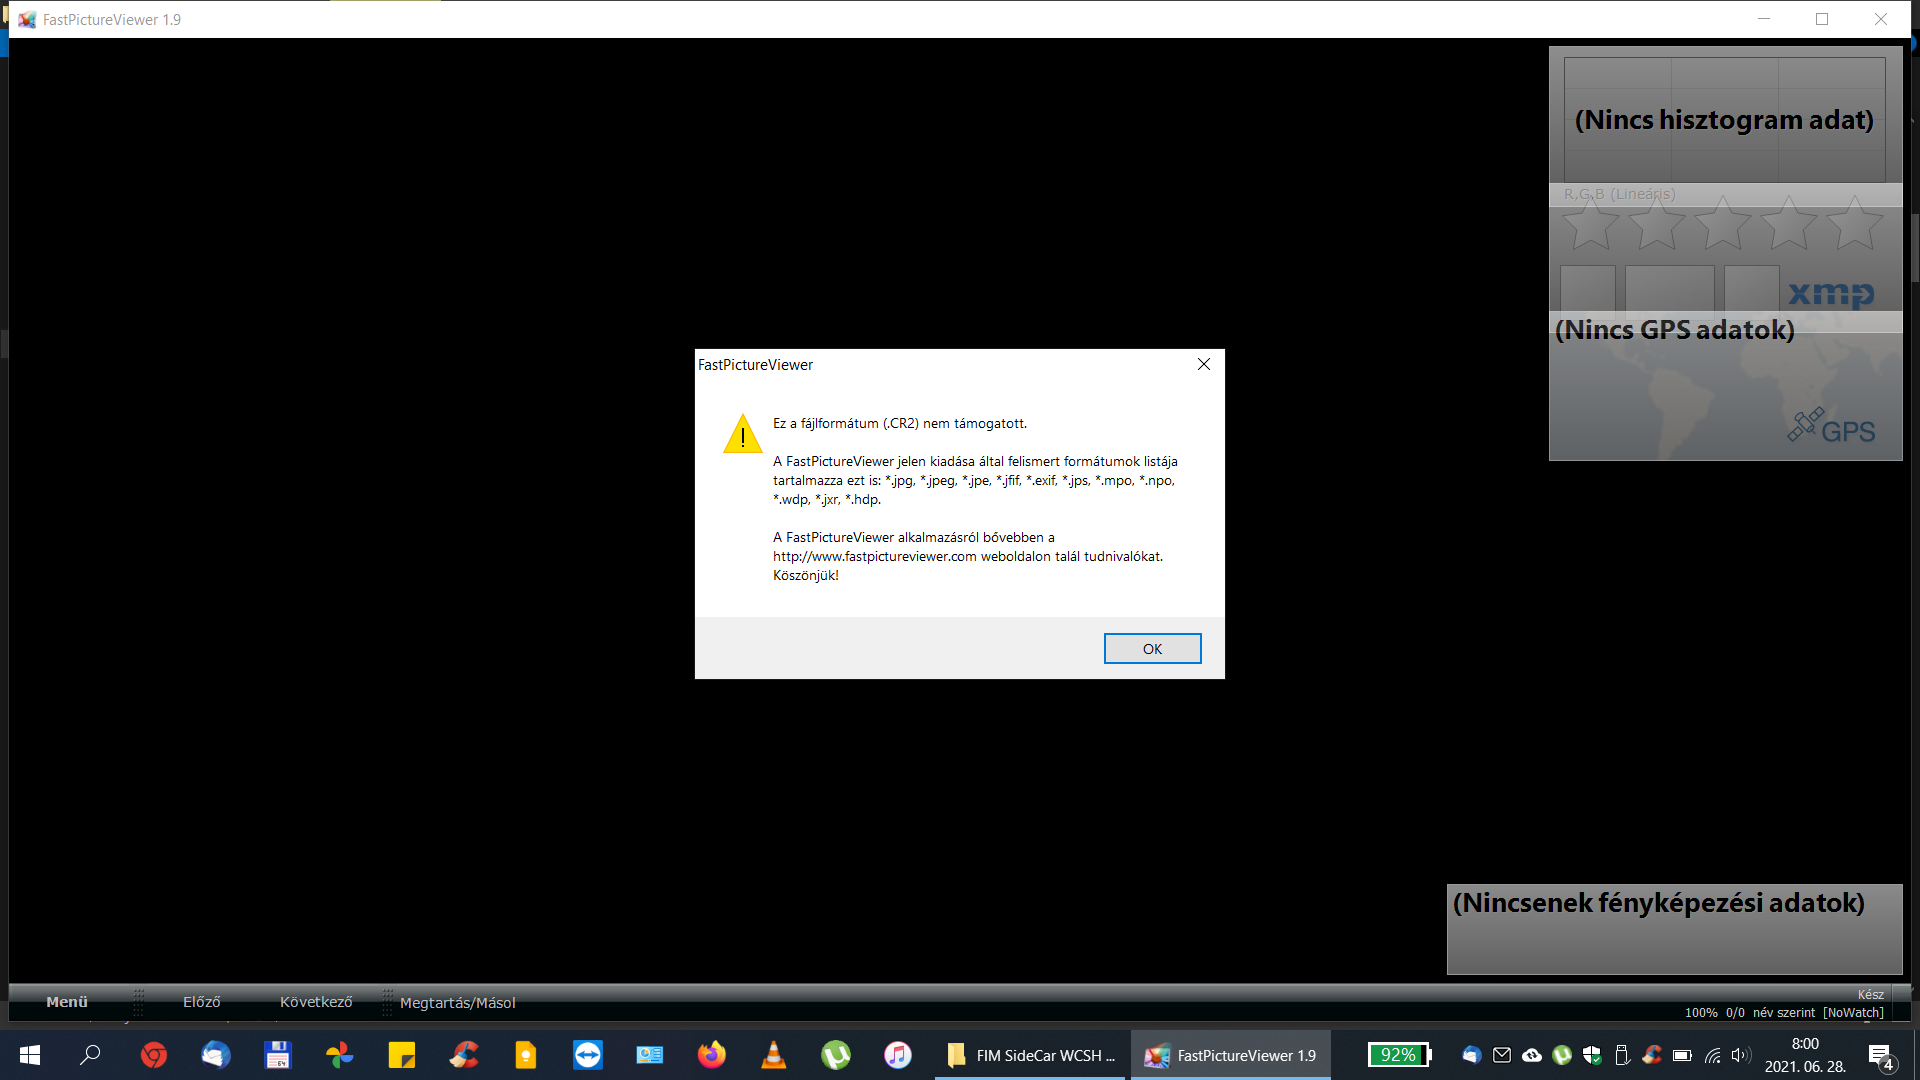Open Sticky Notes from the taskbar
This screenshot has width=1920, height=1080.
pyautogui.click(x=402, y=1055)
